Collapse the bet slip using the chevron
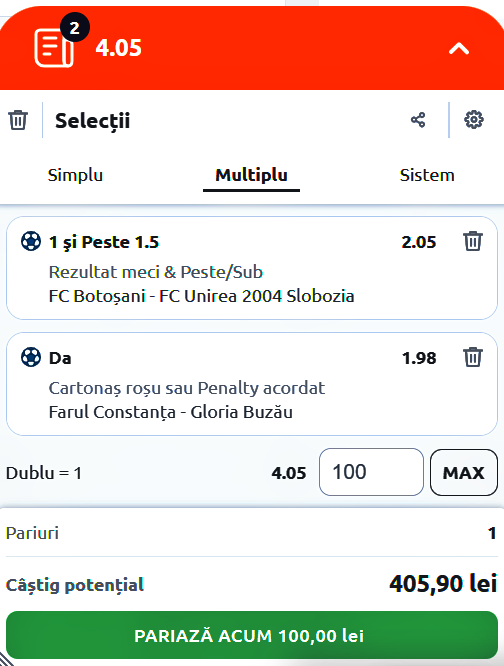The width and height of the screenshot is (504, 666). [x=459, y=49]
